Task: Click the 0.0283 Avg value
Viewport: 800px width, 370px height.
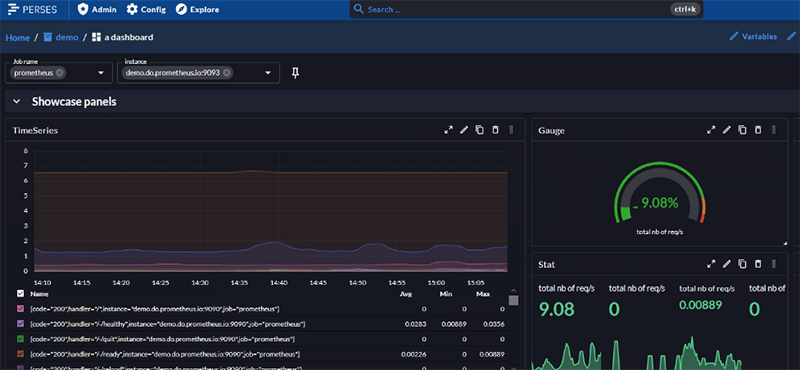Action: coord(416,324)
